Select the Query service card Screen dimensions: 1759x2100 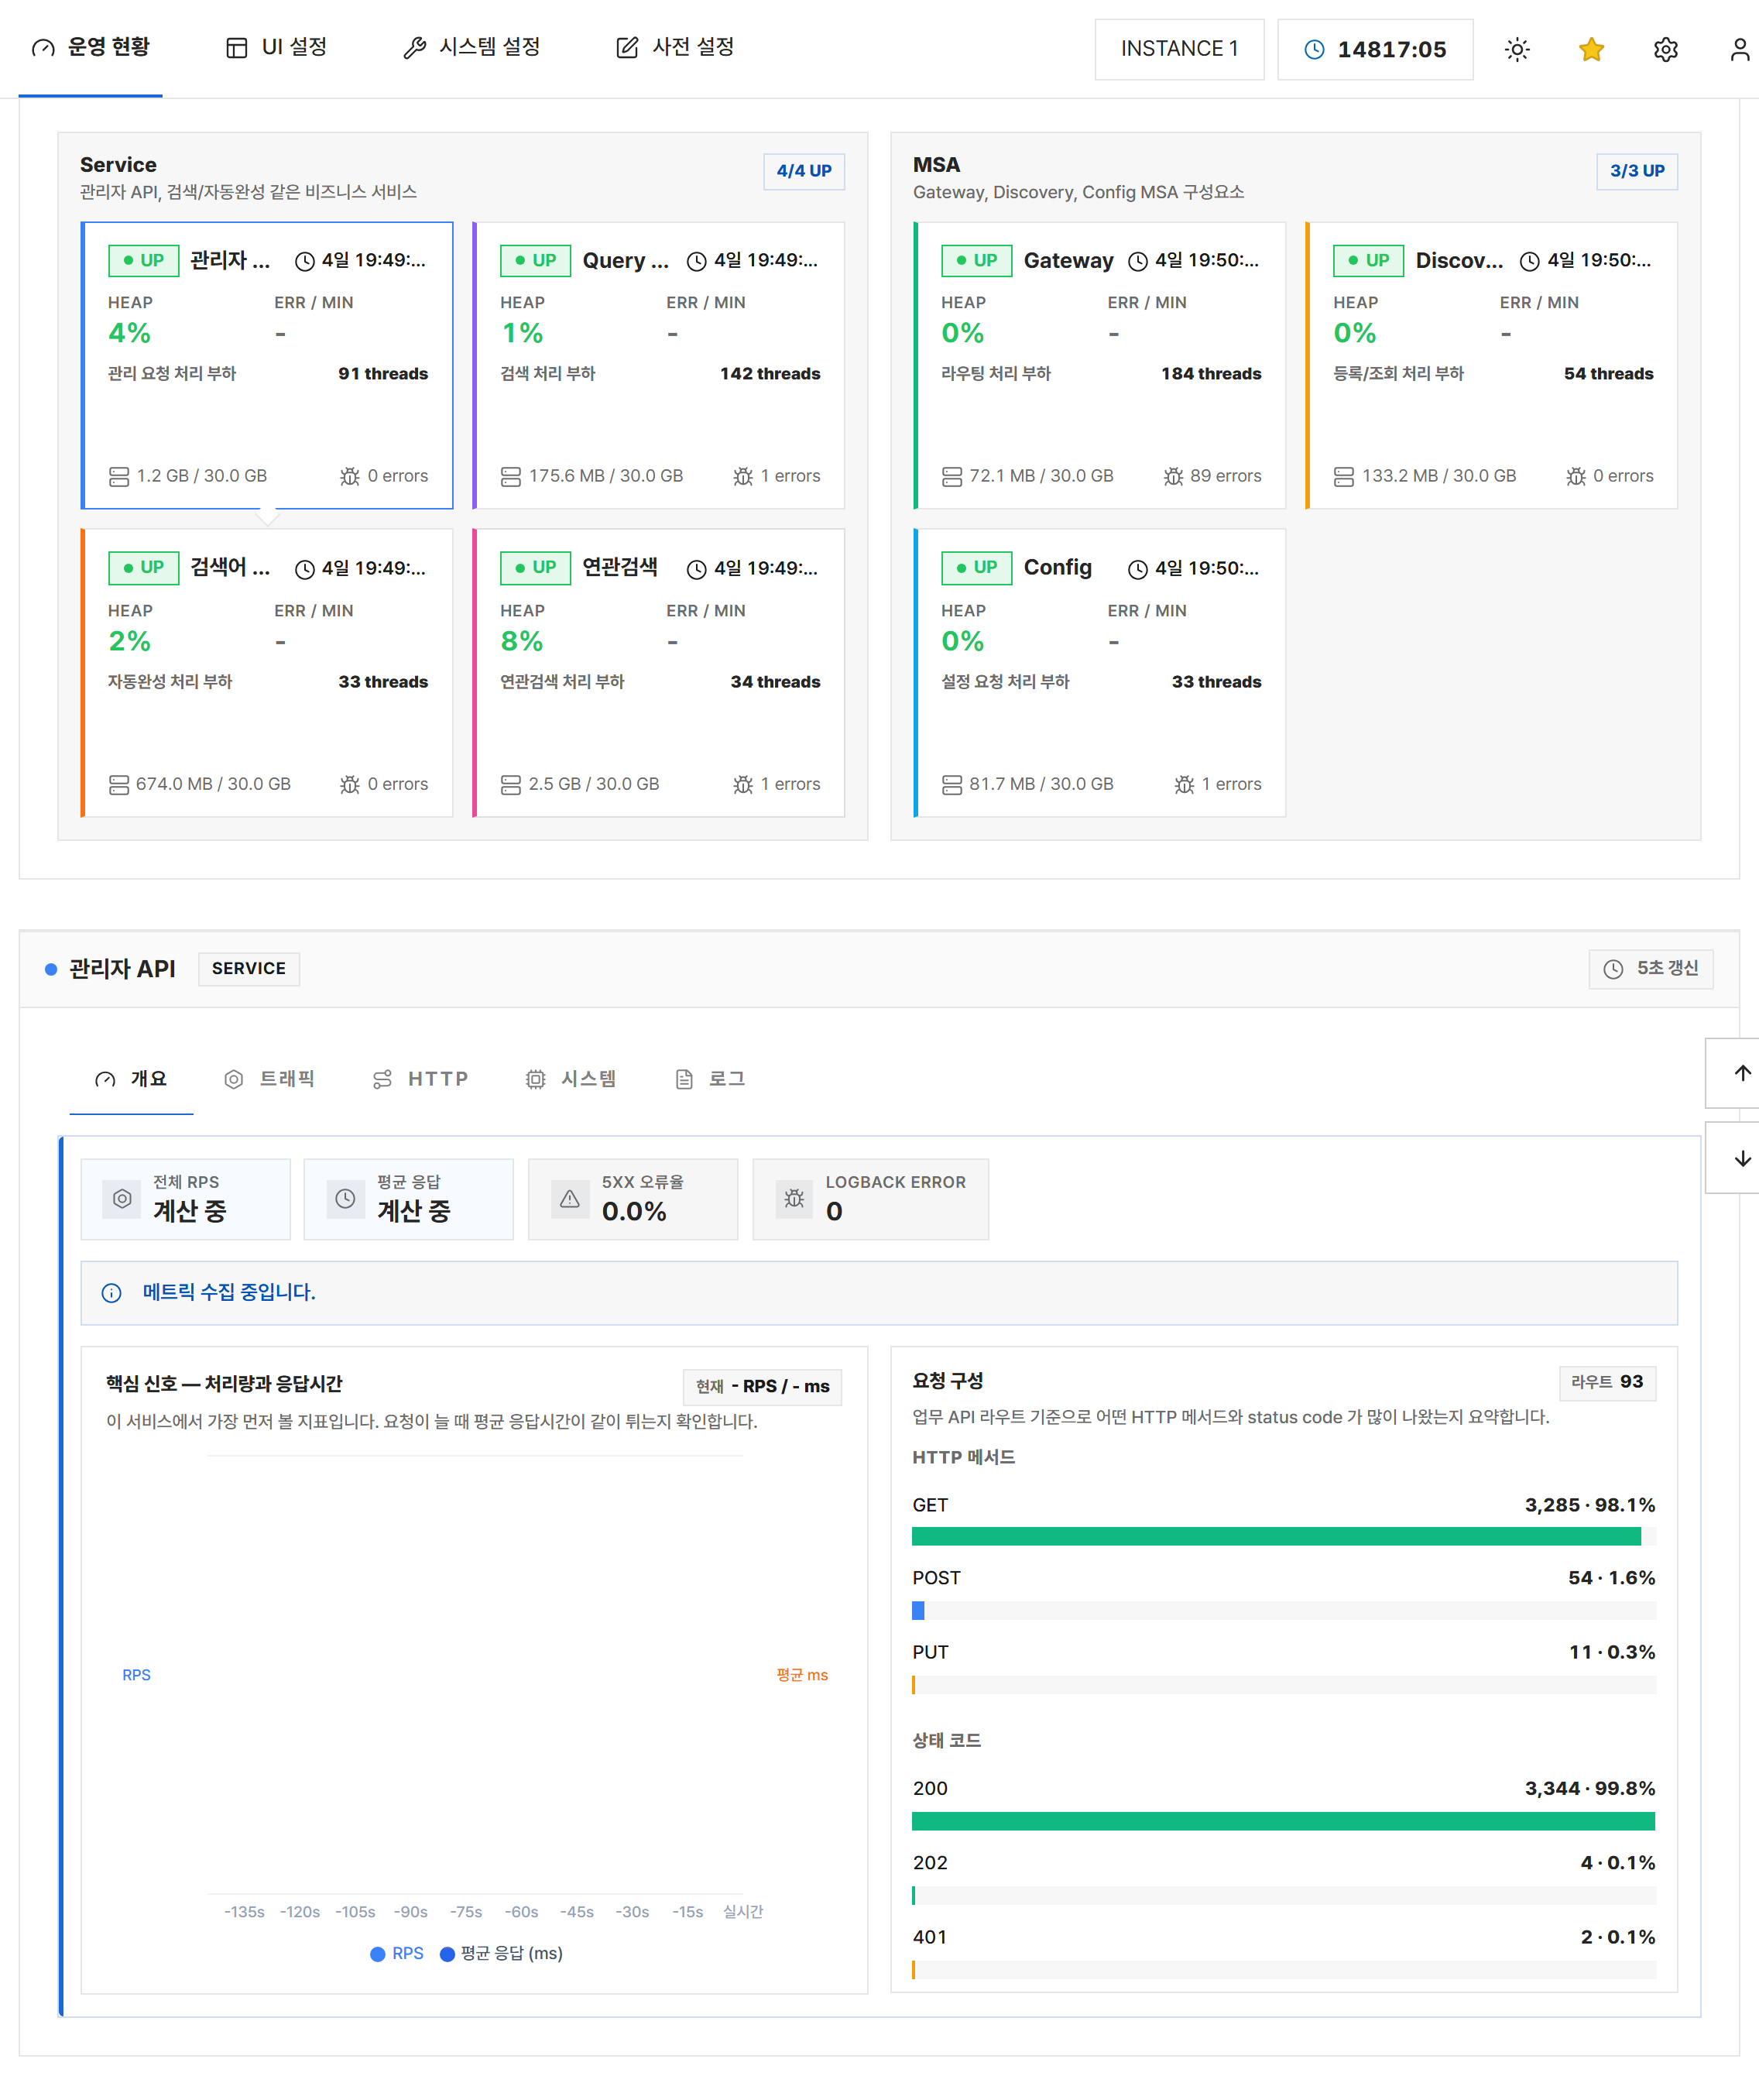659,365
